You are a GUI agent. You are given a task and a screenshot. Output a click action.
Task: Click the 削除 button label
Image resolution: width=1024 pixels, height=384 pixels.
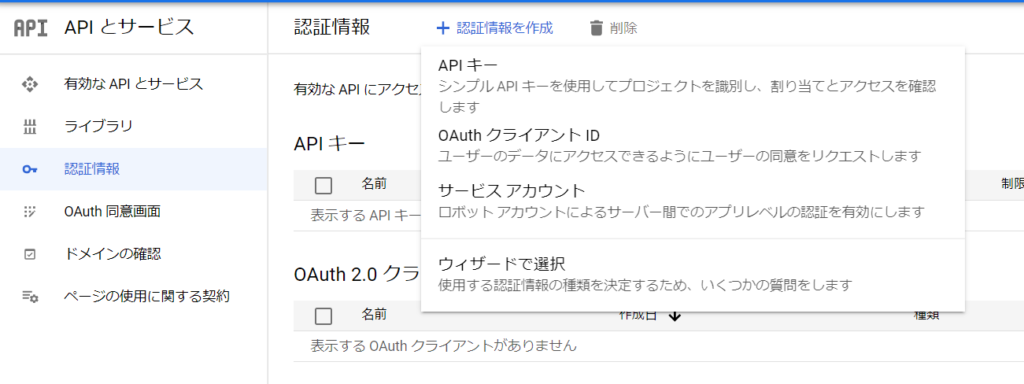pyautogui.click(x=624, y=28)
